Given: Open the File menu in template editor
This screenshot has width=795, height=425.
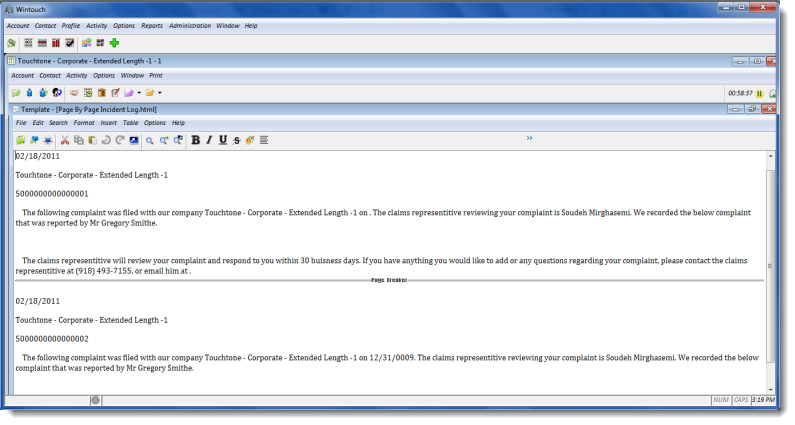Looking at the screenshot, I should (21, 123).
